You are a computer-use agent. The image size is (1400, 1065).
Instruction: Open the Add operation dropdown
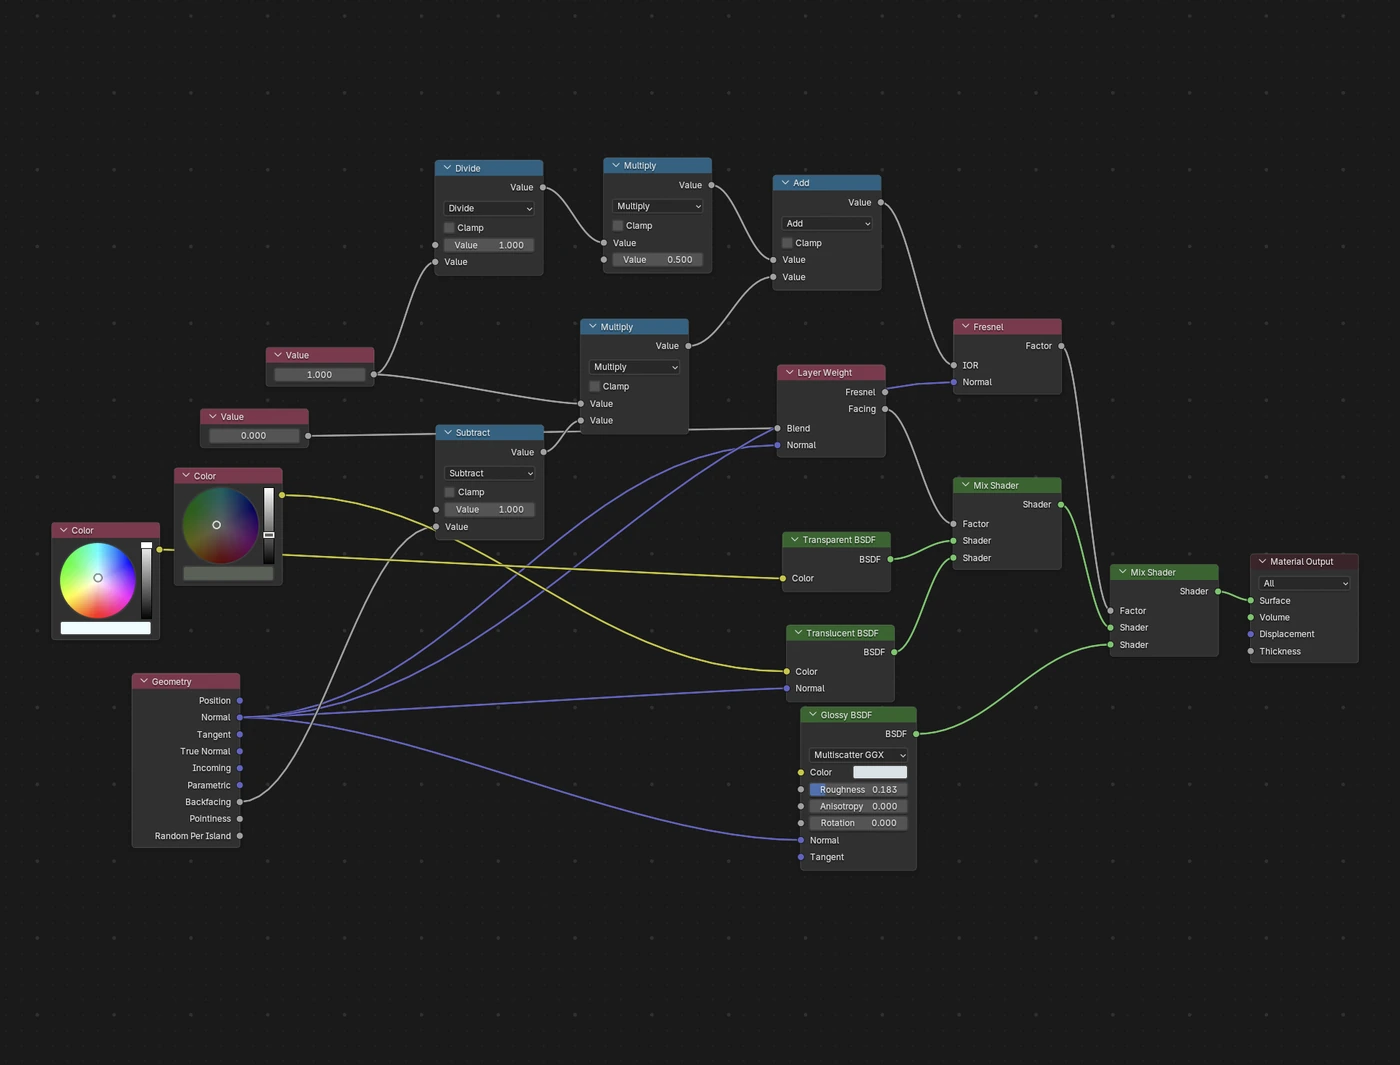pyautogui.click(x=827, y=223)
